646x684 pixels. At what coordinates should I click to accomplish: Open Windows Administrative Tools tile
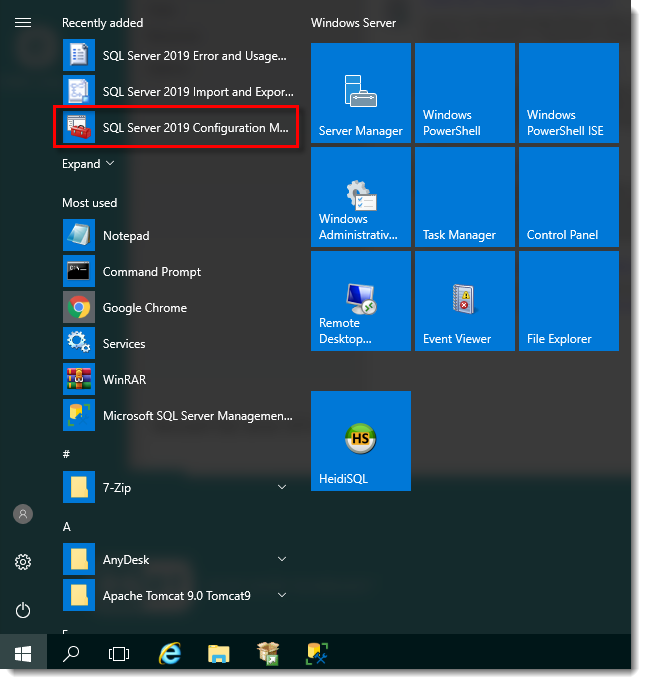(x=363, y=198)
